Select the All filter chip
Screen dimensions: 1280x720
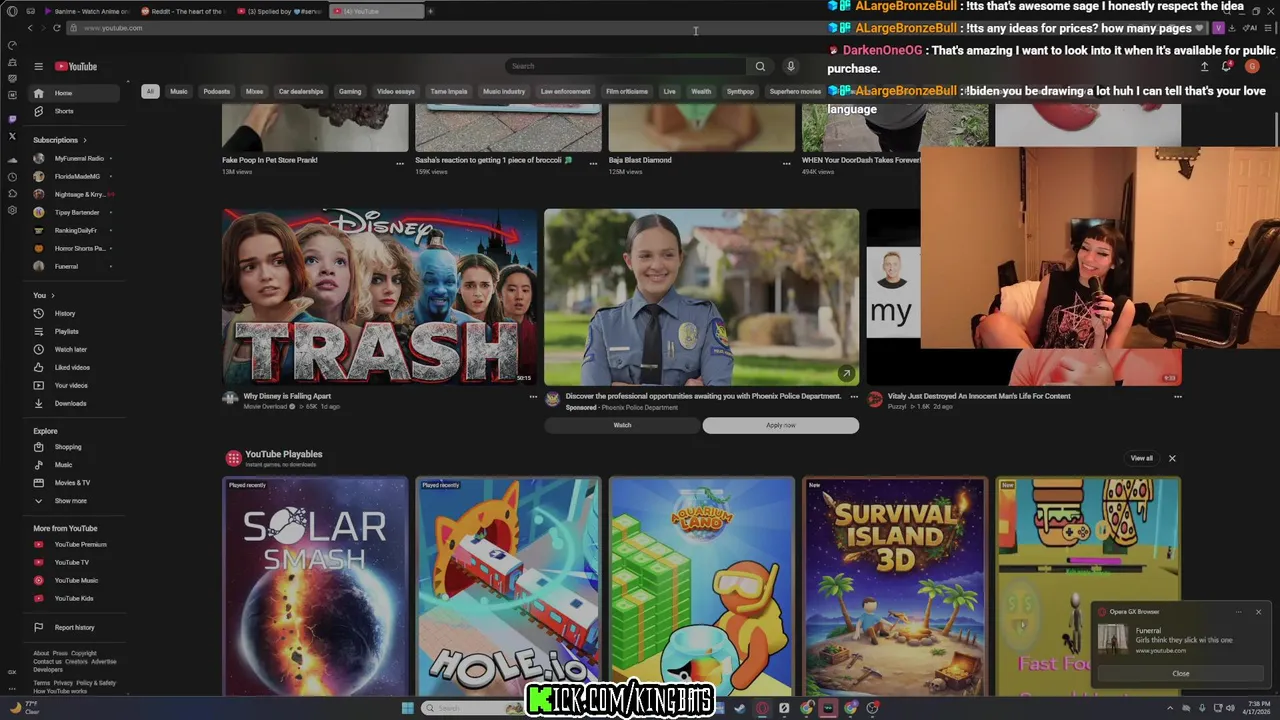tap(150, 91)
